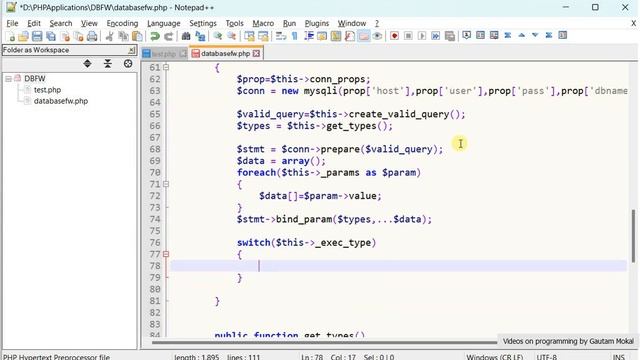Viewport: 640px width, 360px height.
Task: Click the Replace toolbar icon
Action: (x=200, y=36)
